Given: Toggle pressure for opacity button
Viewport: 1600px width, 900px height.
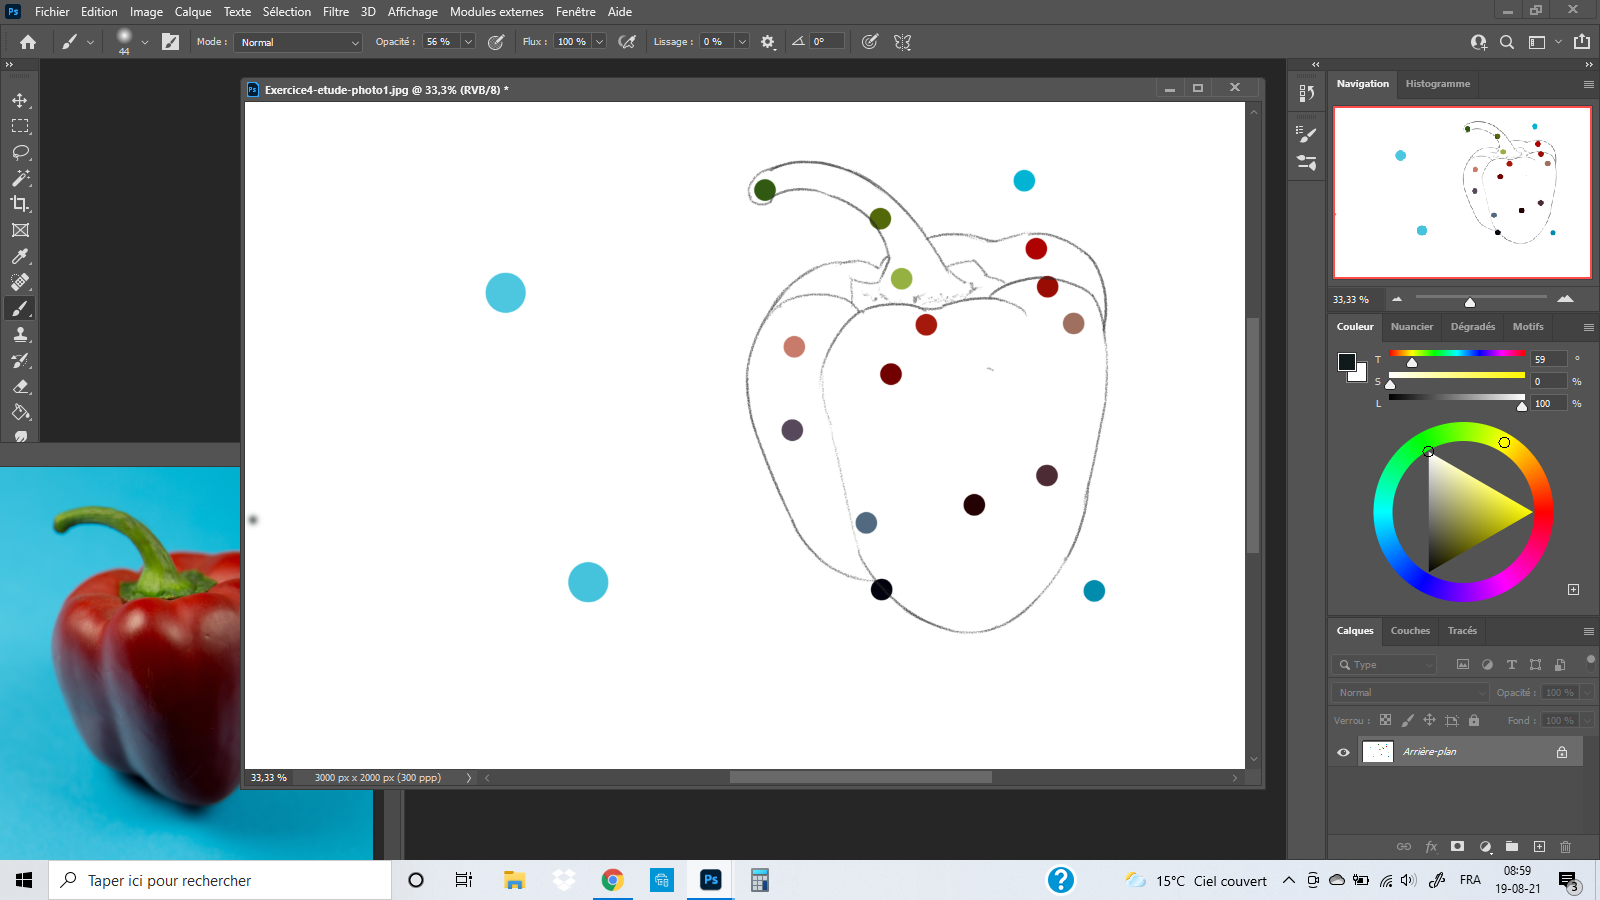Looking at the screenshot, I should pos(496,42).
